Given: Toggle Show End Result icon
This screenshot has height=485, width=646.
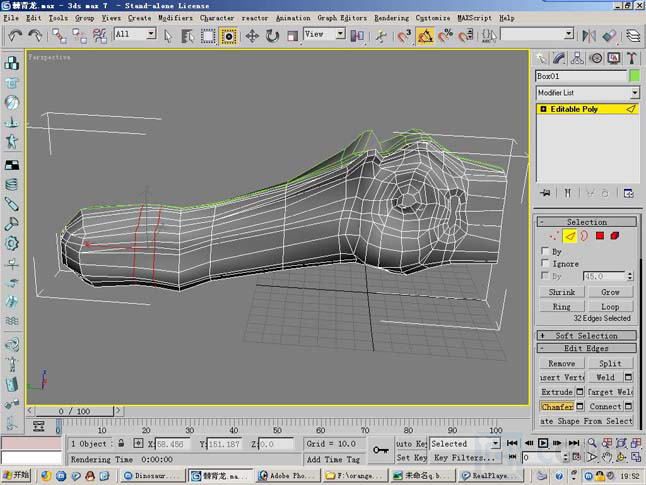Looking at the screenshot, I should click(x=567, y=193).
